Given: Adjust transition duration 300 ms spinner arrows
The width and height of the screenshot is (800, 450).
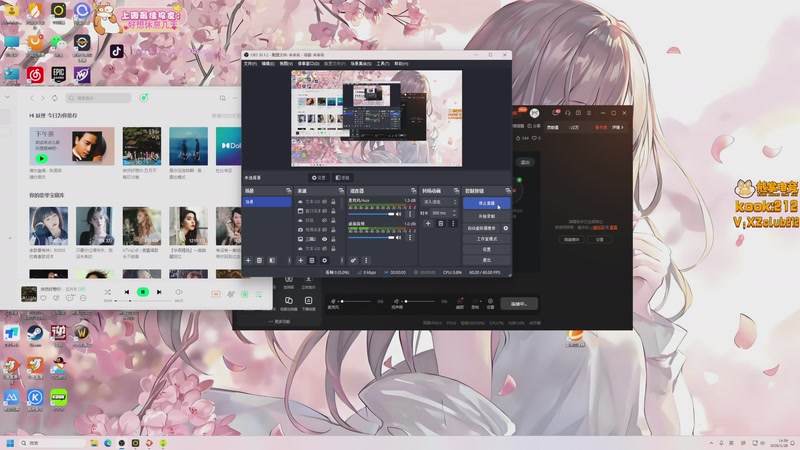Looking at the screenshot, I should (455, 213).
